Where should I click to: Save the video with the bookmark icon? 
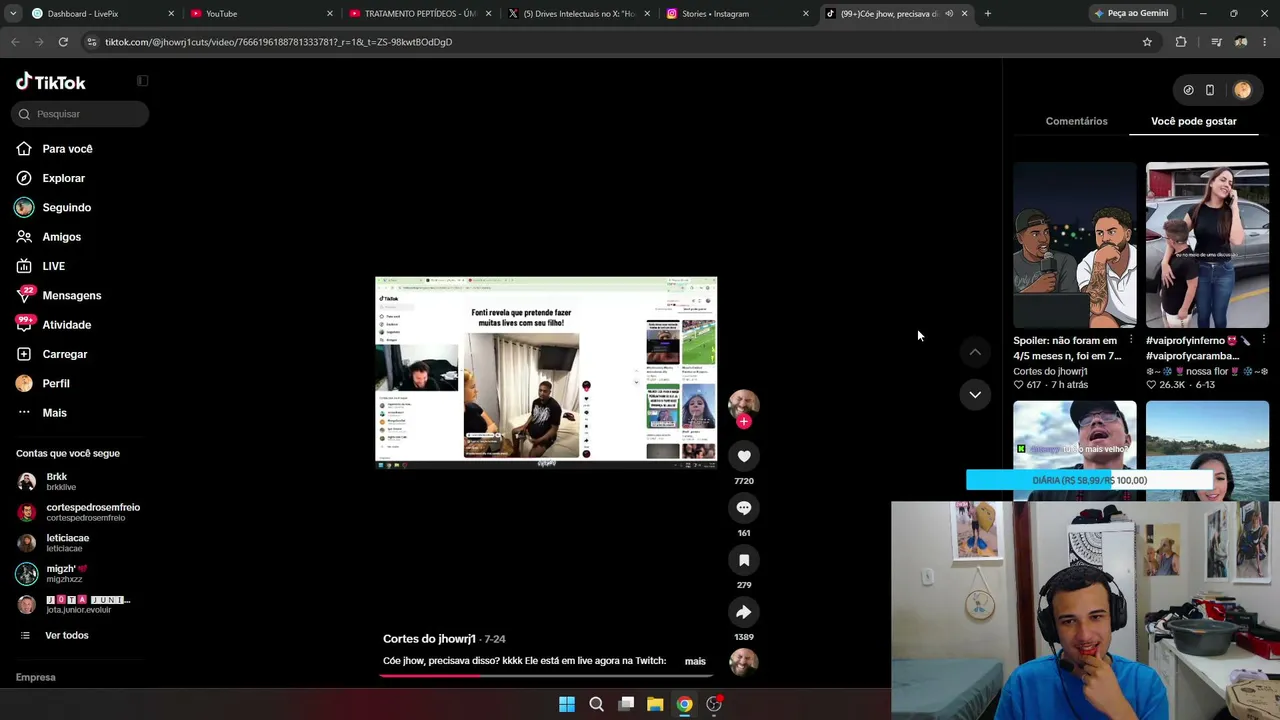744,560
